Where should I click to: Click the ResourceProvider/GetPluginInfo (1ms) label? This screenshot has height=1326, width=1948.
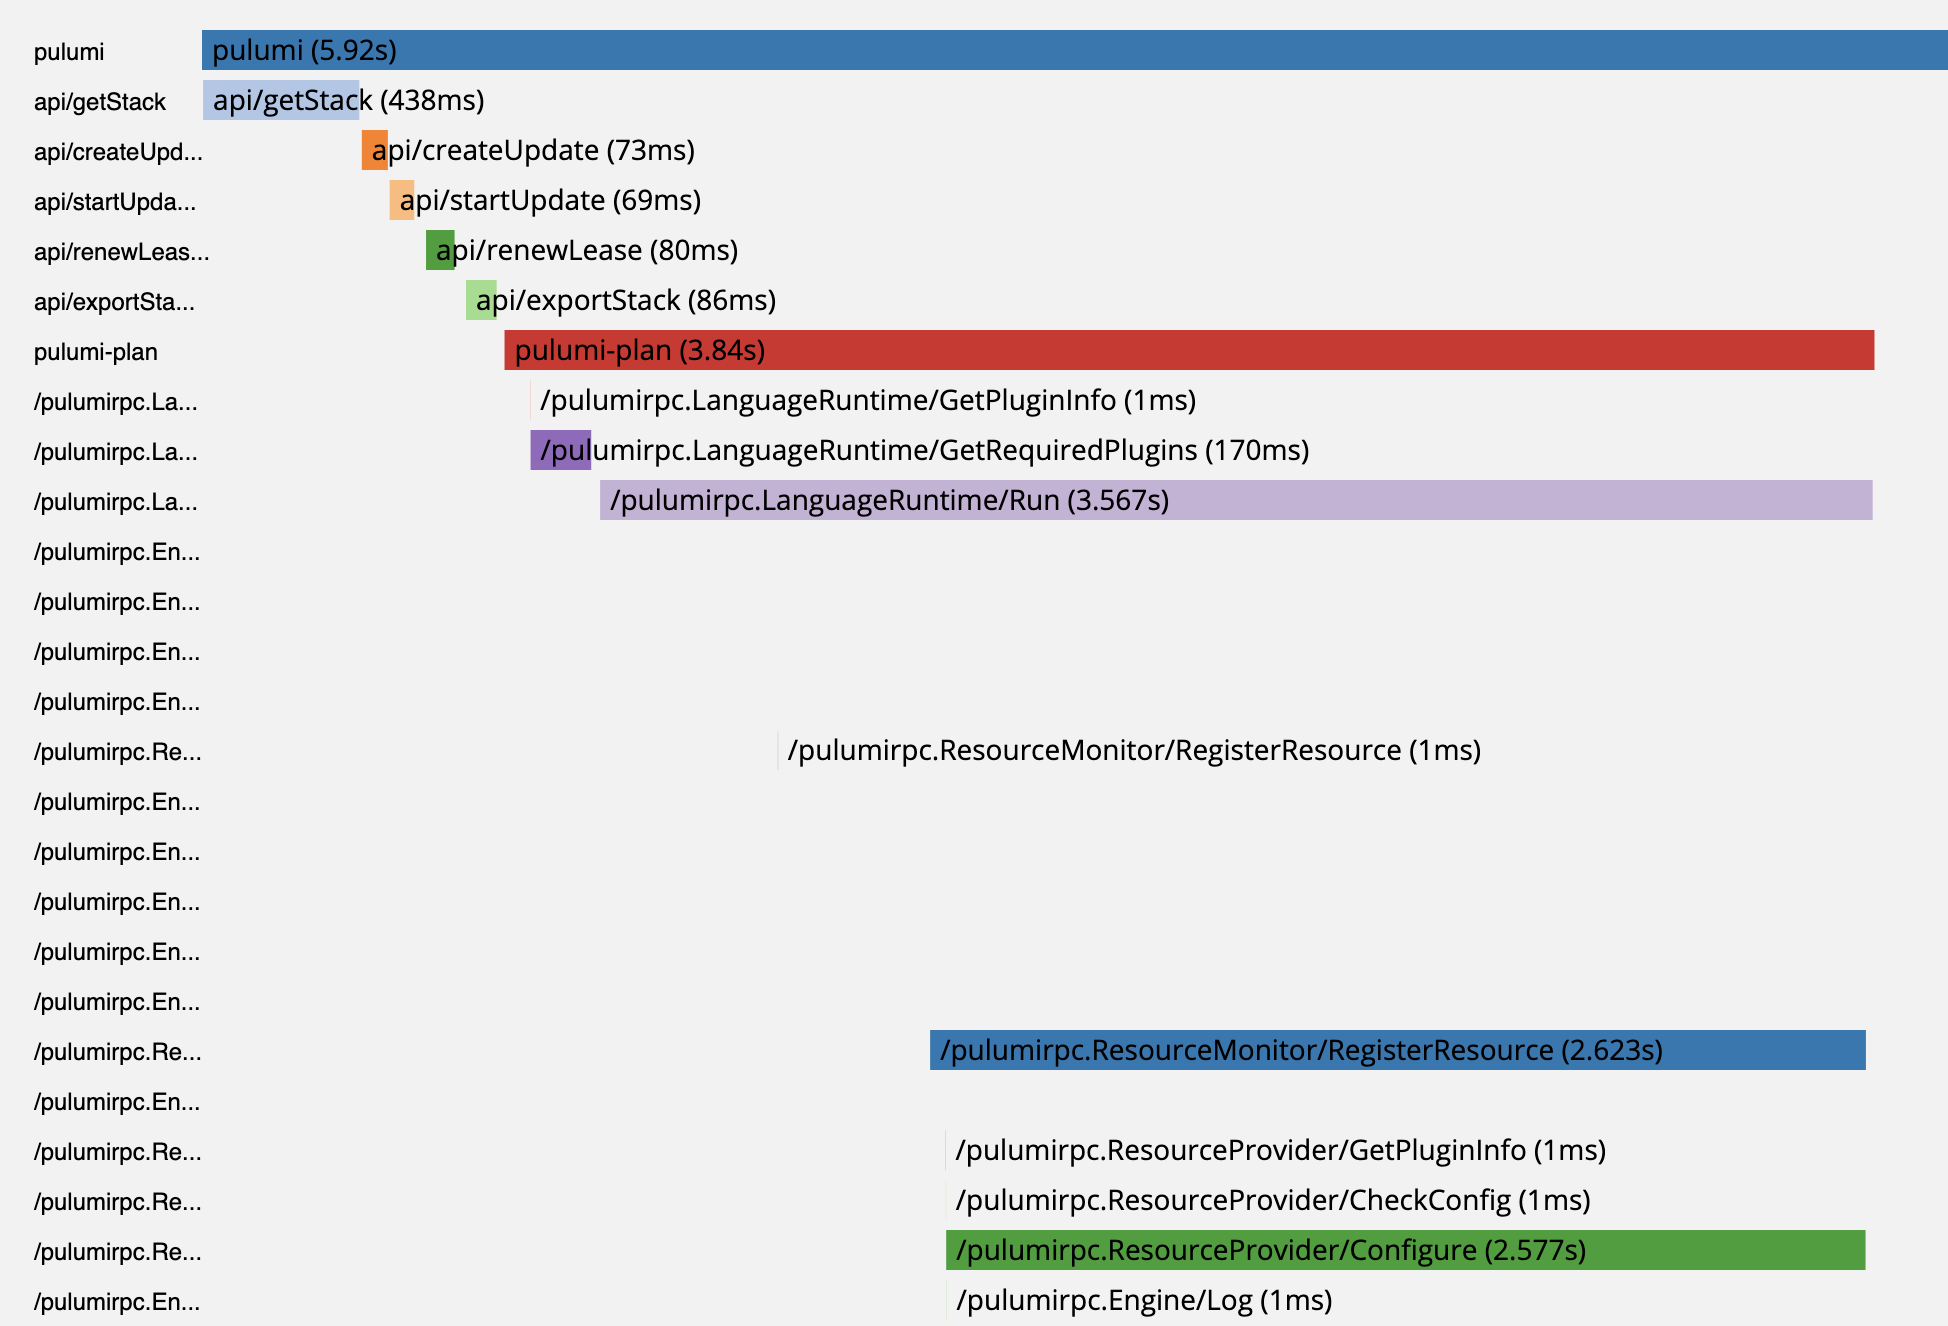tap(1180, 1151)
